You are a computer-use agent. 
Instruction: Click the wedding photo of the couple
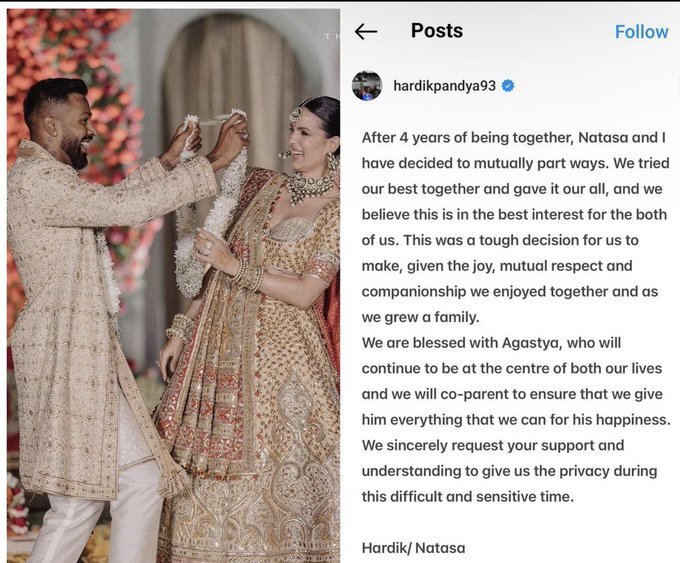[173, 285]
